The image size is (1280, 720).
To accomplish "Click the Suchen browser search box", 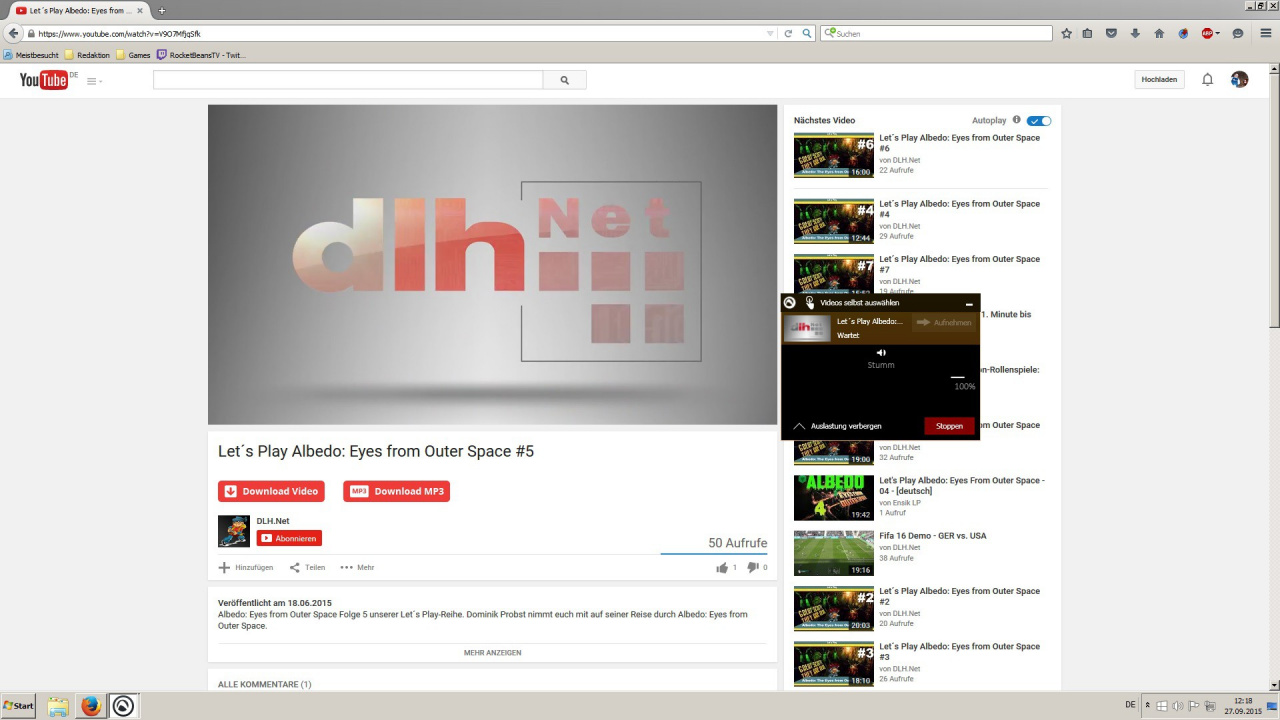I will coord(936,33).
